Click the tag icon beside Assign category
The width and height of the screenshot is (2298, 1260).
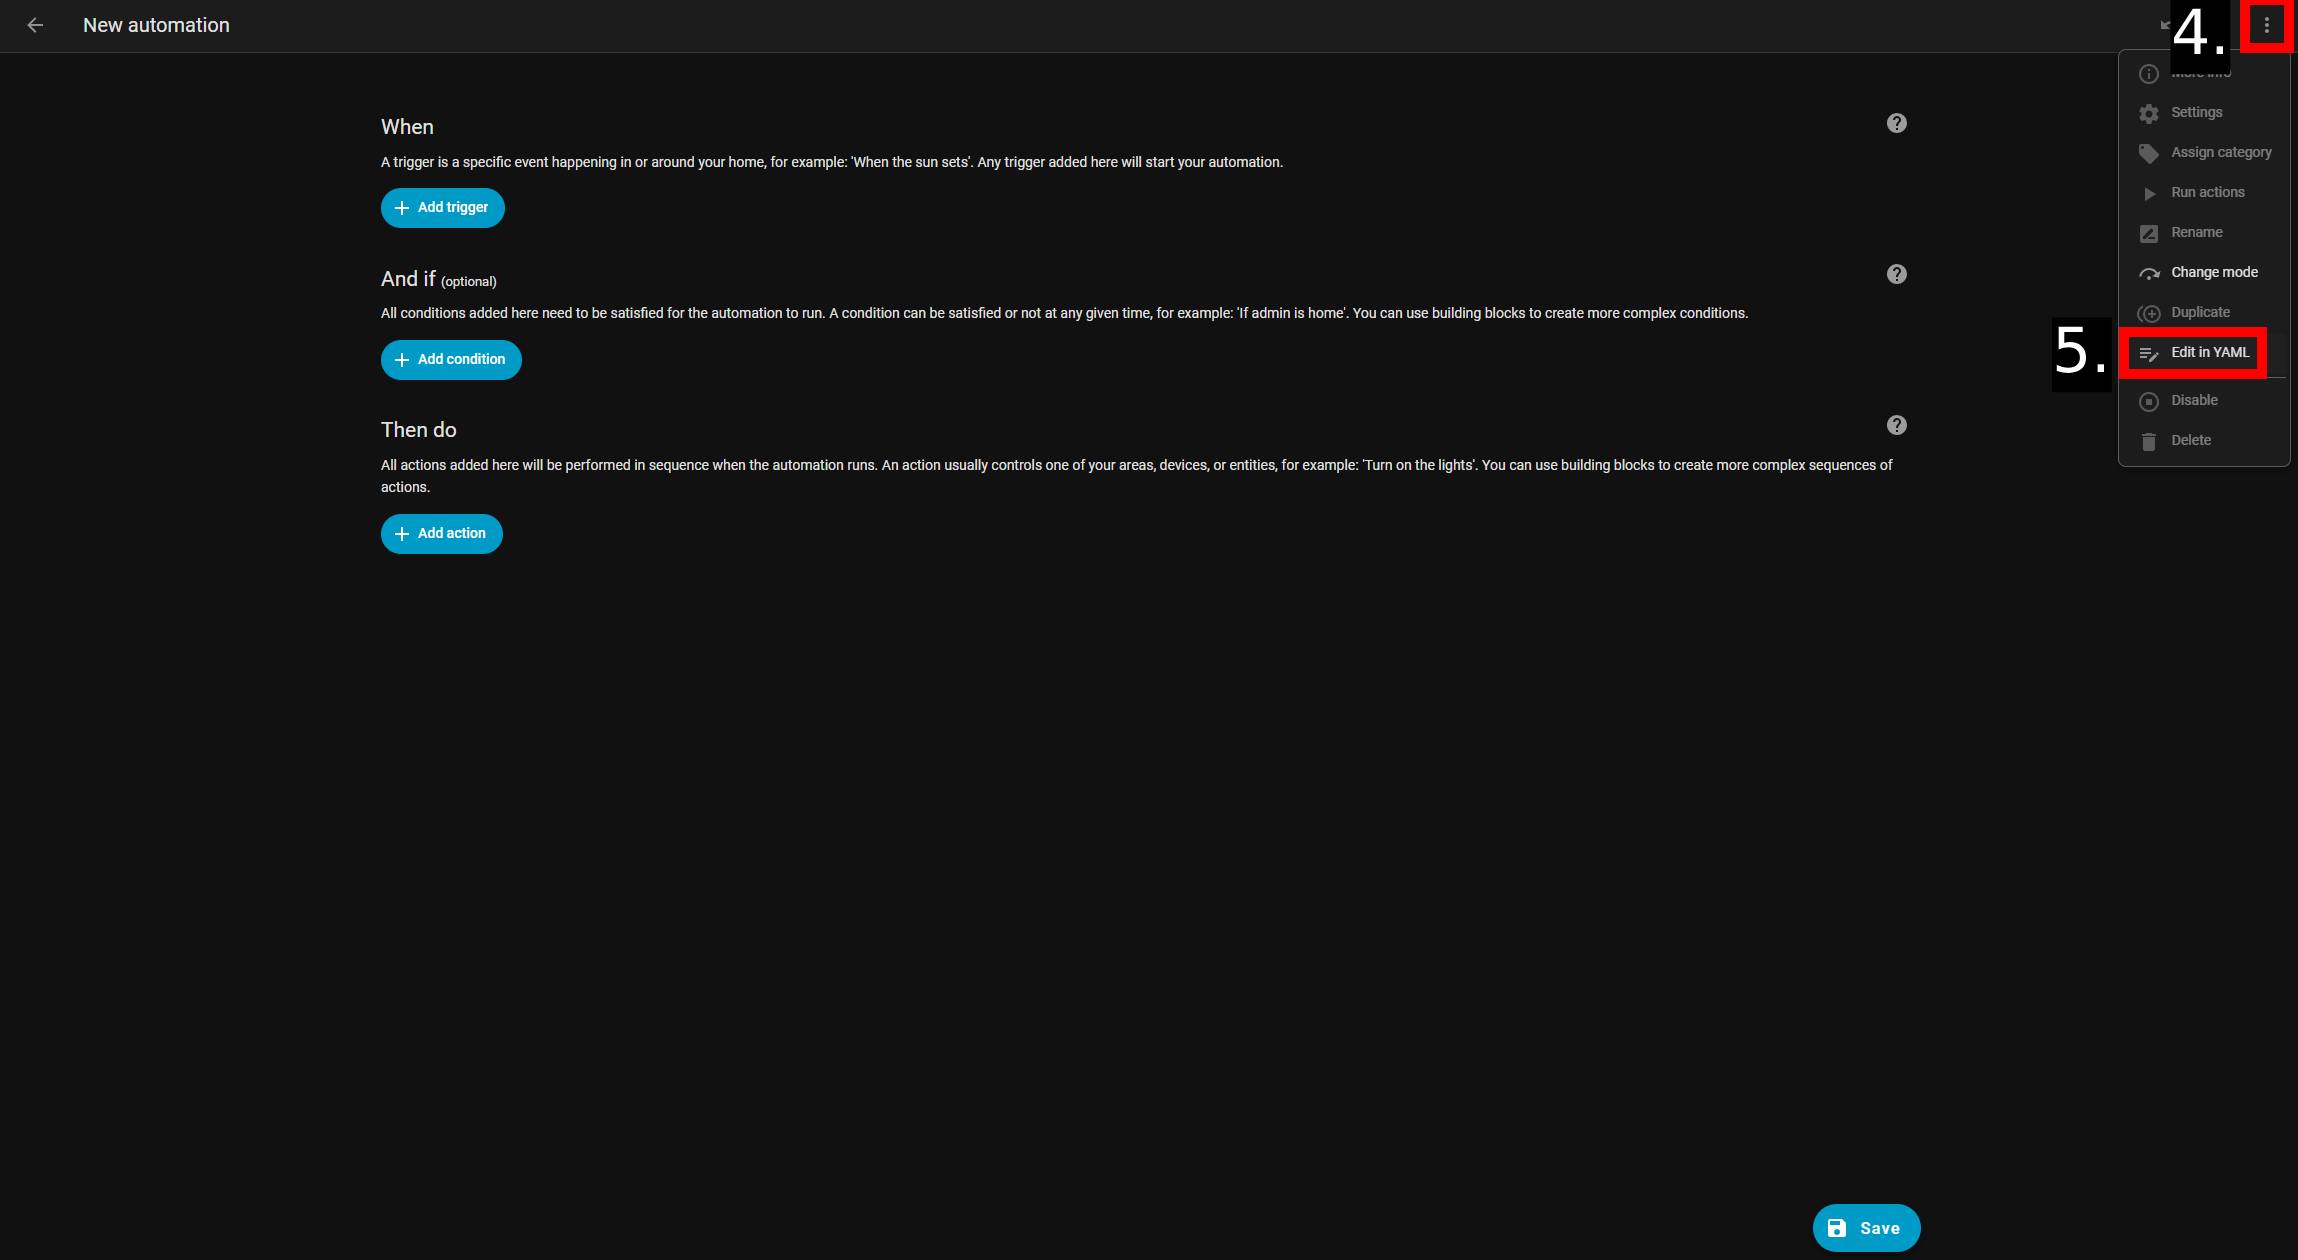pos(2148,153)
